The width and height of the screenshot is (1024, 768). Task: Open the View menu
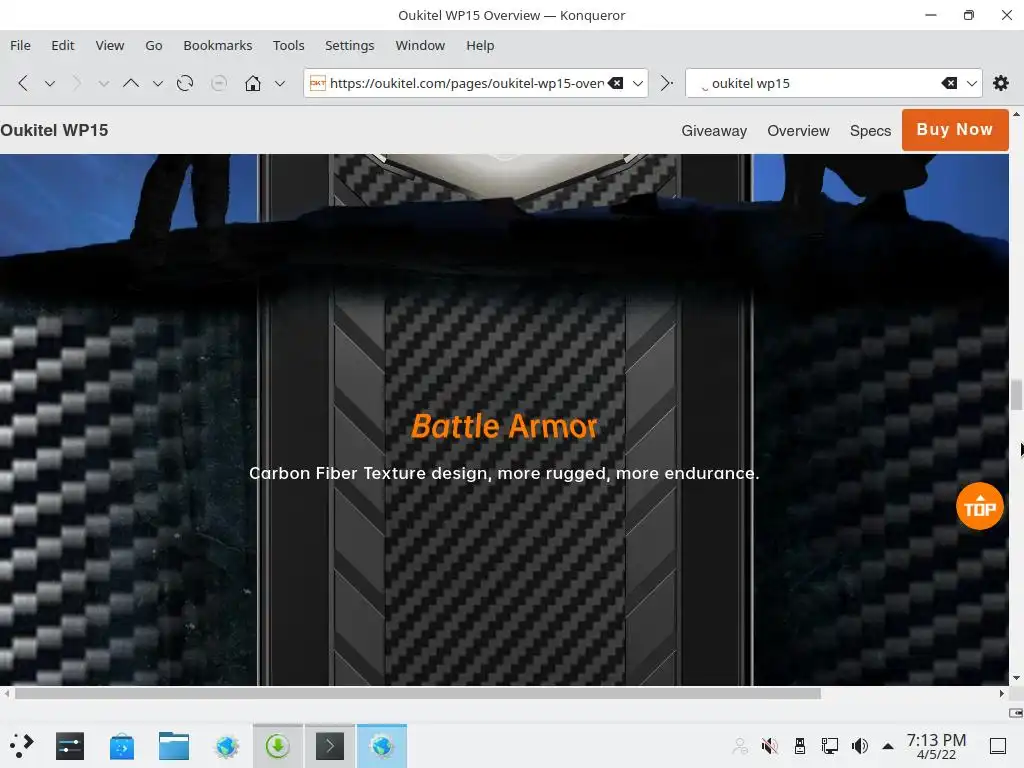click(x=110, y=45)
